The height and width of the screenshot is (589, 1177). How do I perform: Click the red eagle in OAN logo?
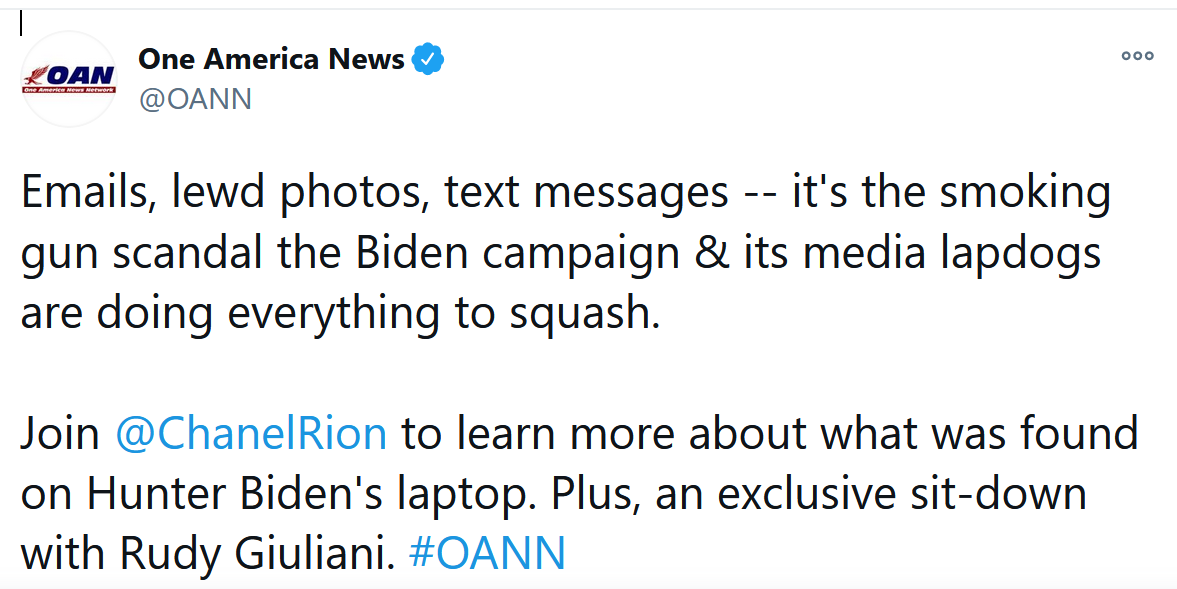pyautogui.click(x=35, y=76)
